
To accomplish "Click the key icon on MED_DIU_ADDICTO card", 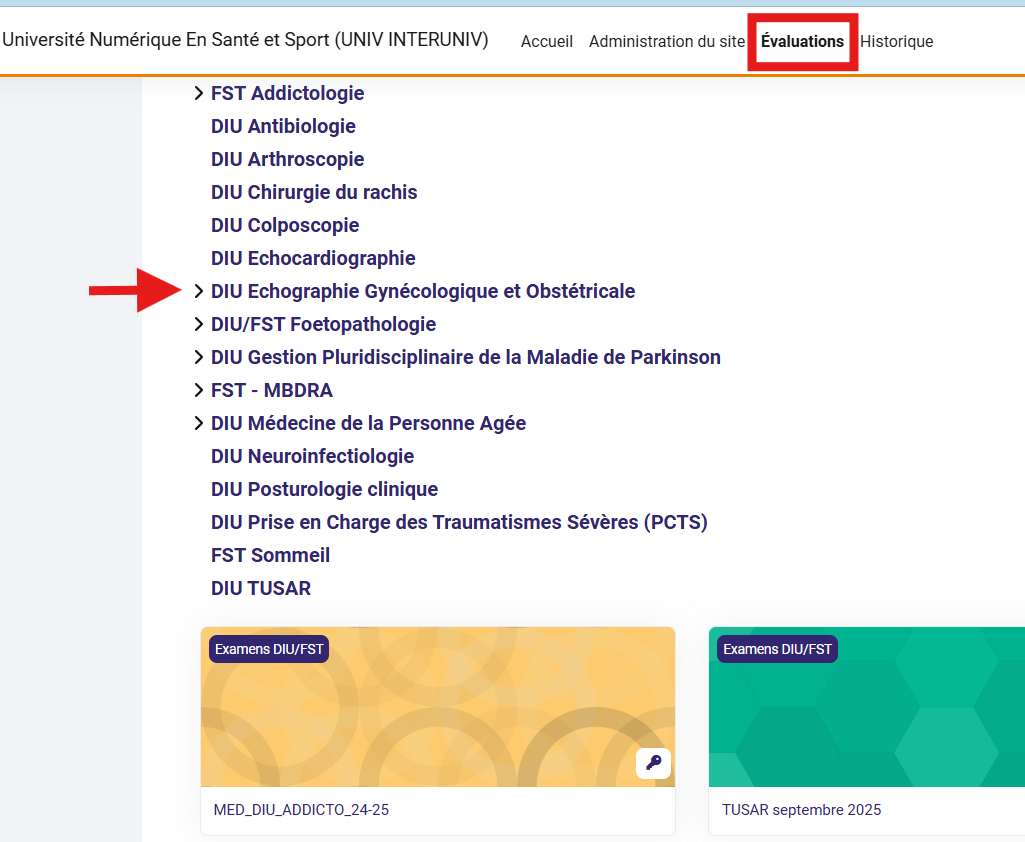I will pos(653,763).
